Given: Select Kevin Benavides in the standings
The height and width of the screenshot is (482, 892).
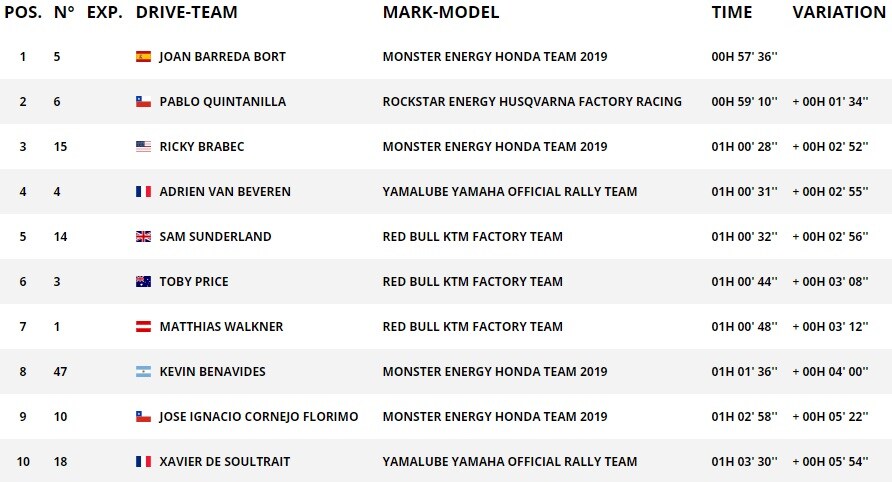Looking at the screenshot, I should tap(212, 371).
